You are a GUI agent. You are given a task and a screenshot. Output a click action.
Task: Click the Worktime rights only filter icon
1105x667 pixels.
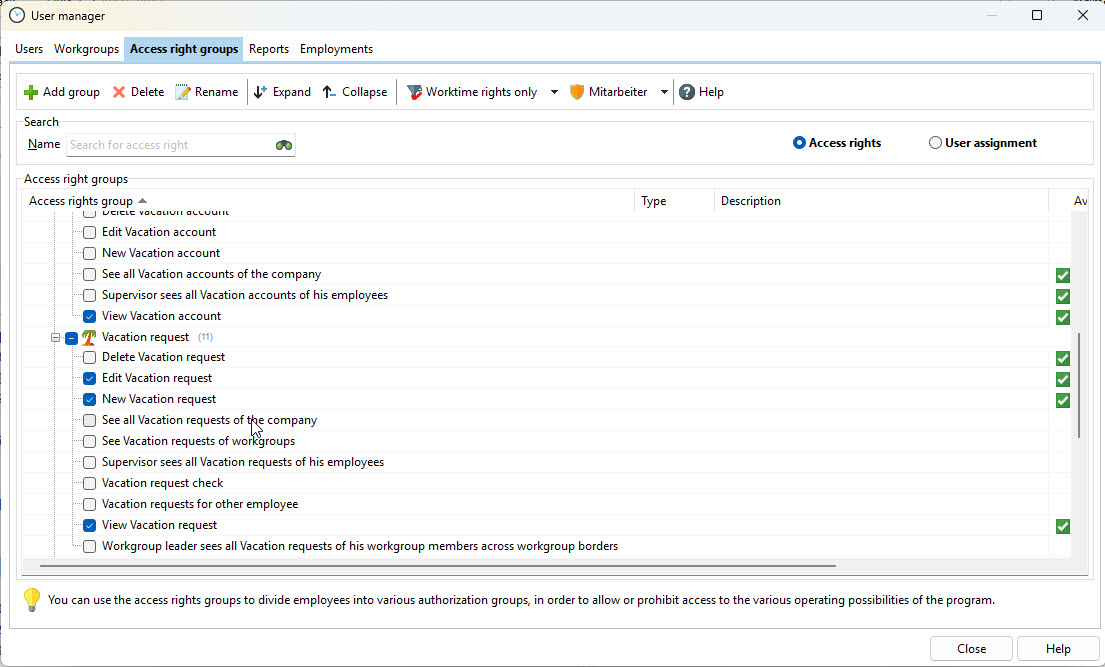(414, 92)
